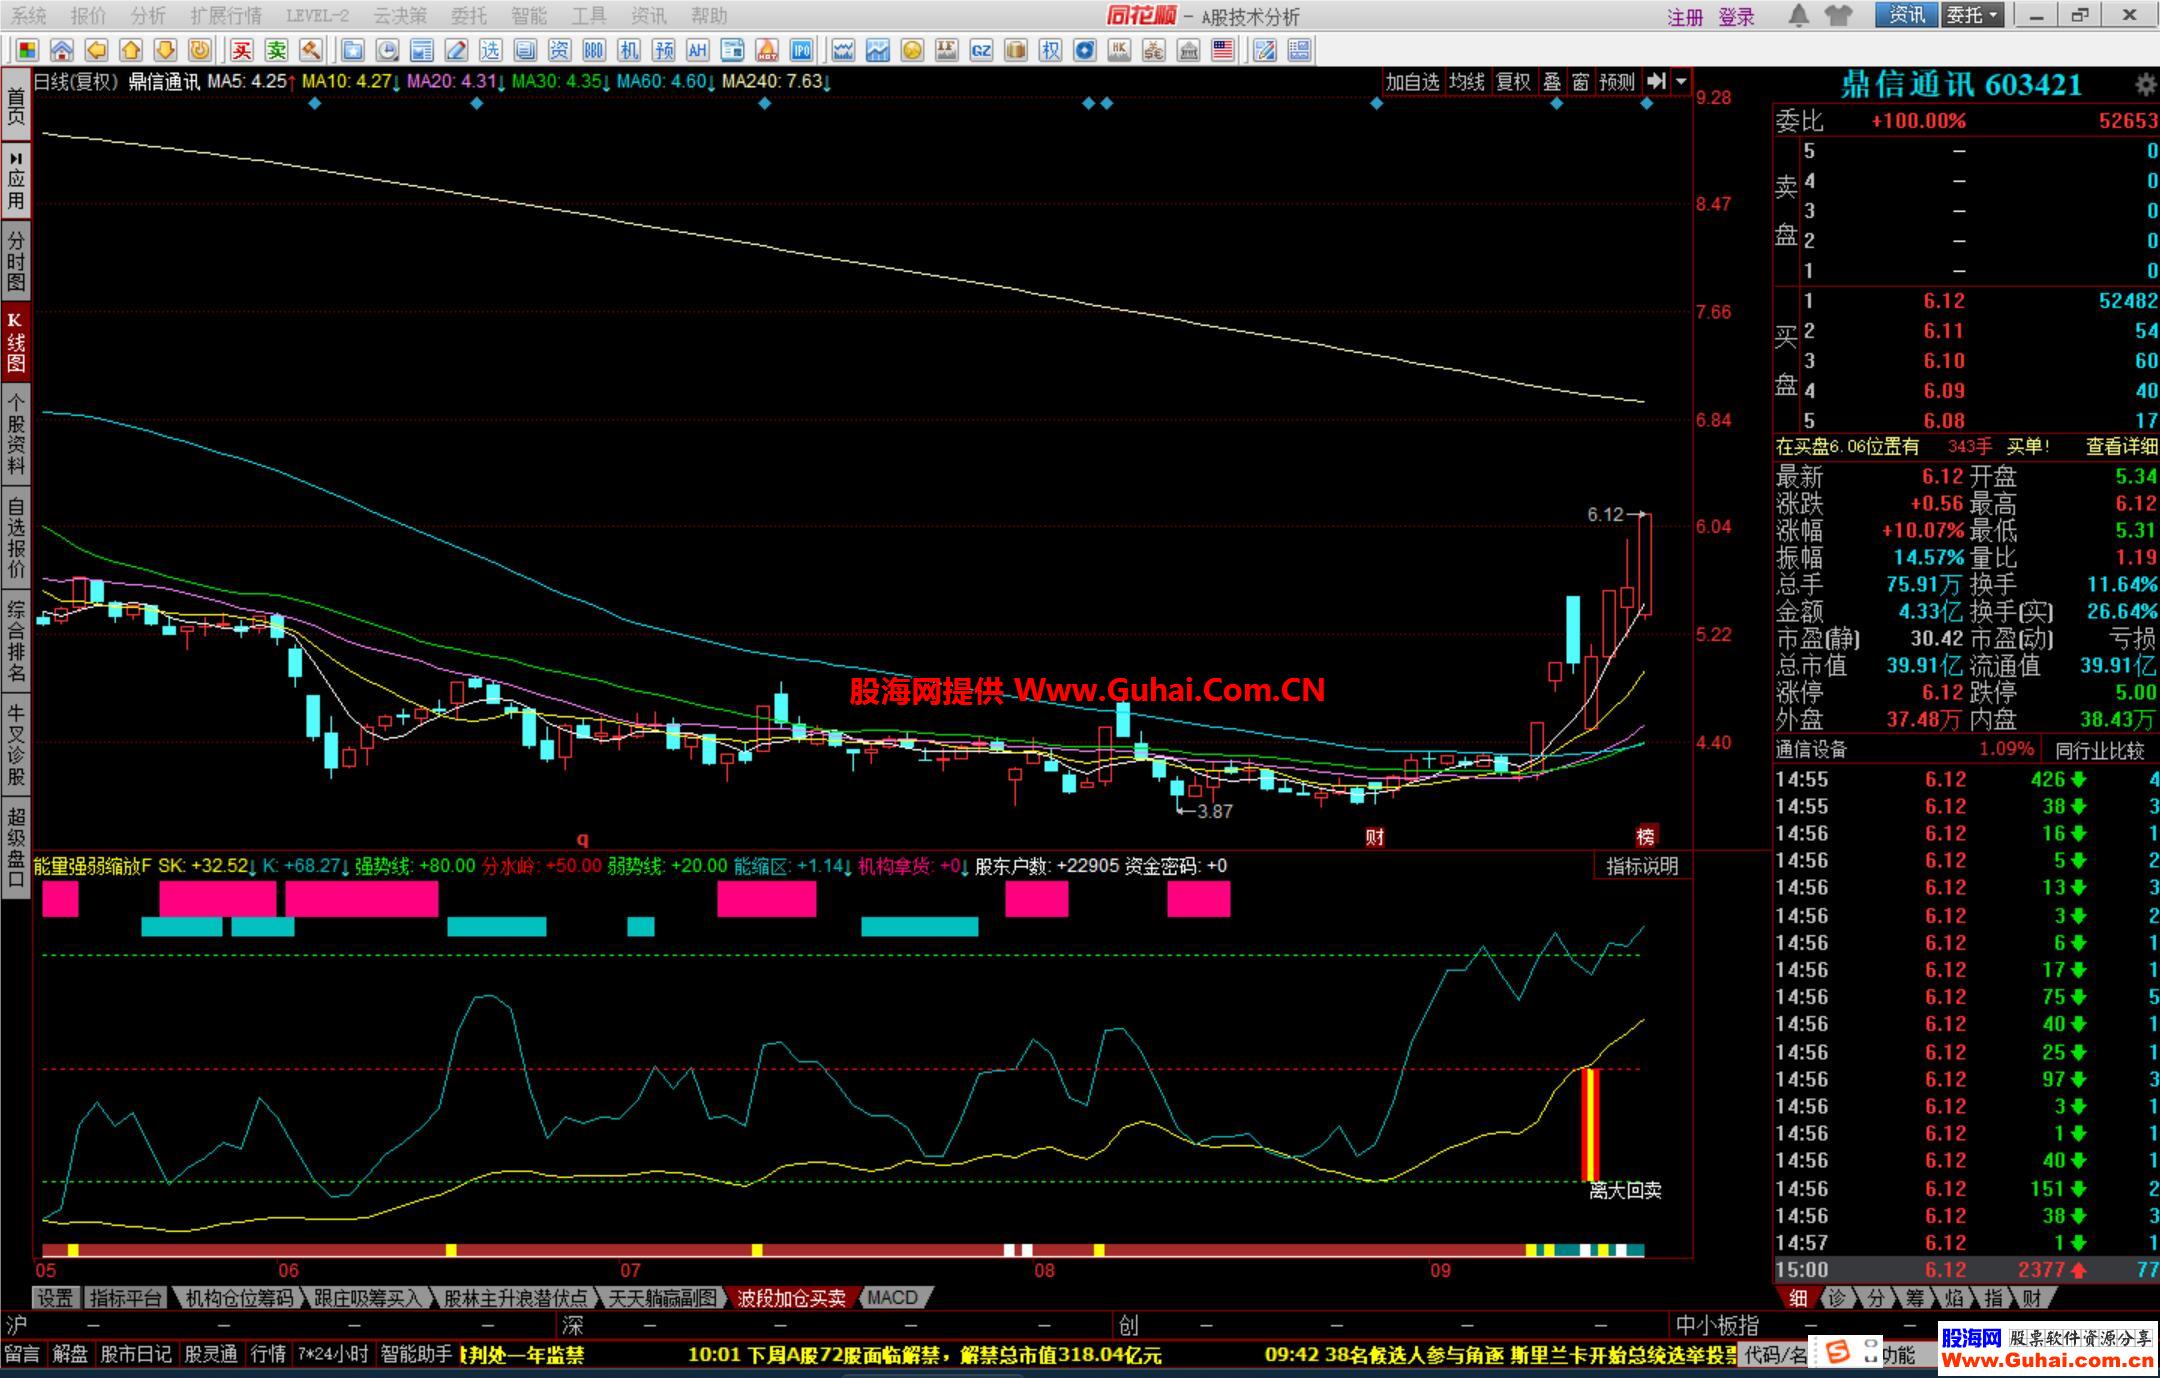This screenshot has width=2160, height=1378.
Task: Click the 智能助手 status bar button
Action: point(416,1354)
